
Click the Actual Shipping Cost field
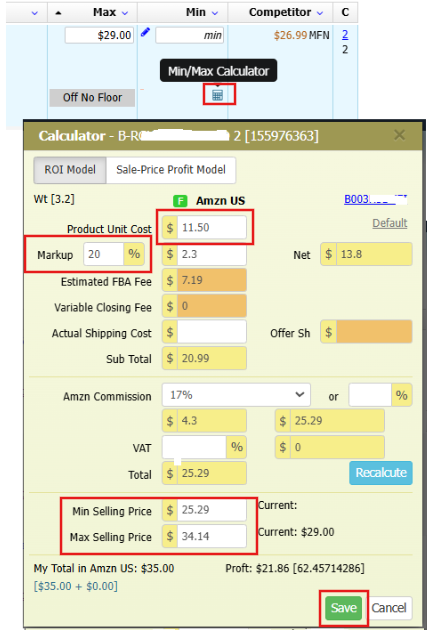(x=212, y=332)
